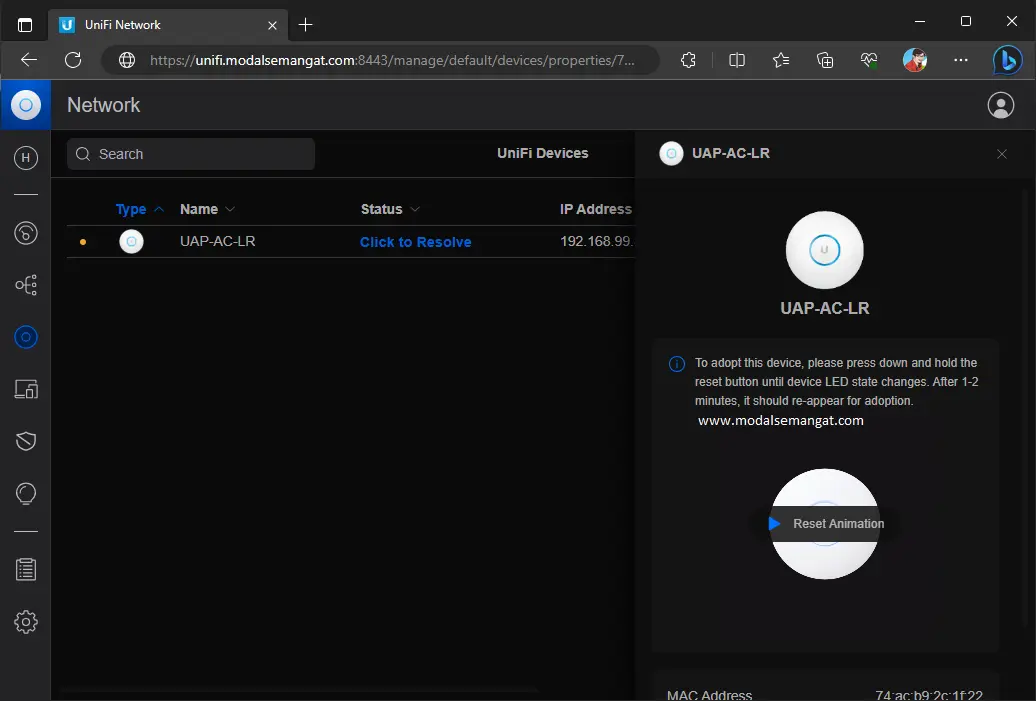The width and height of the screenshot is (1036, 701).
Task: Click the browser address bar URL
Action: point(392,60)
